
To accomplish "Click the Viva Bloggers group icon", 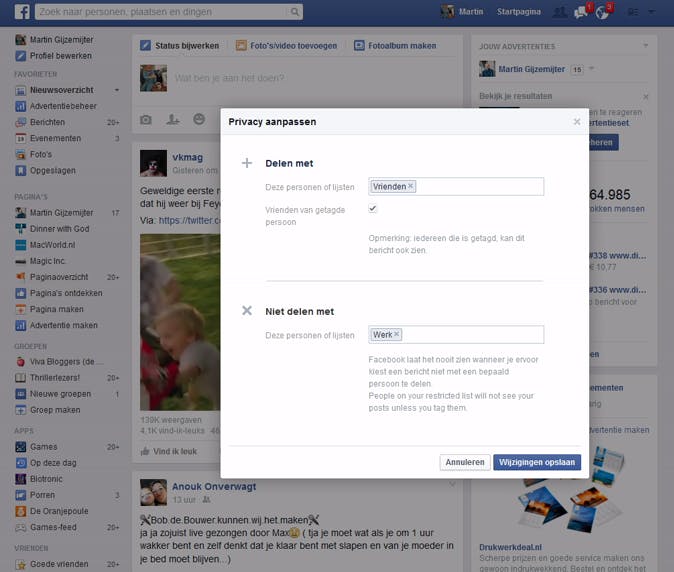I will 20,362.
